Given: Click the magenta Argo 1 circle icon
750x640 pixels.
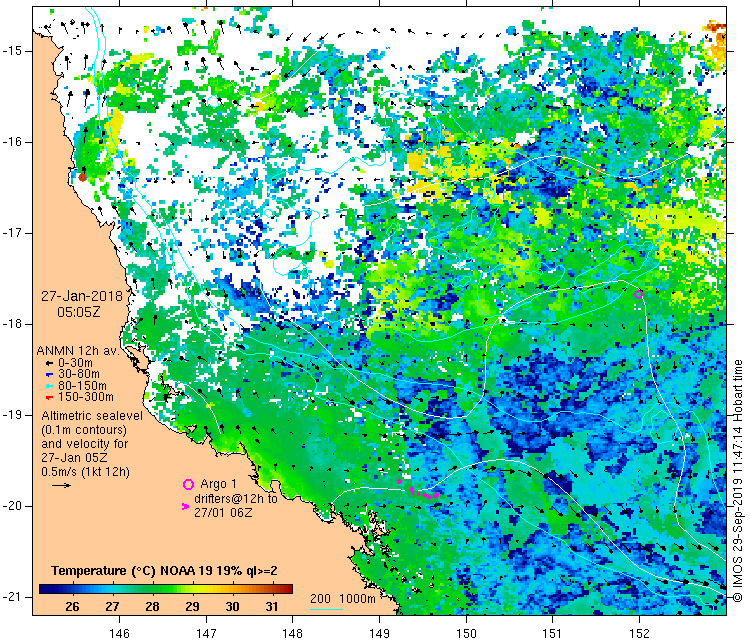Looking at the screenshot, I should click(x=187, y=484).
